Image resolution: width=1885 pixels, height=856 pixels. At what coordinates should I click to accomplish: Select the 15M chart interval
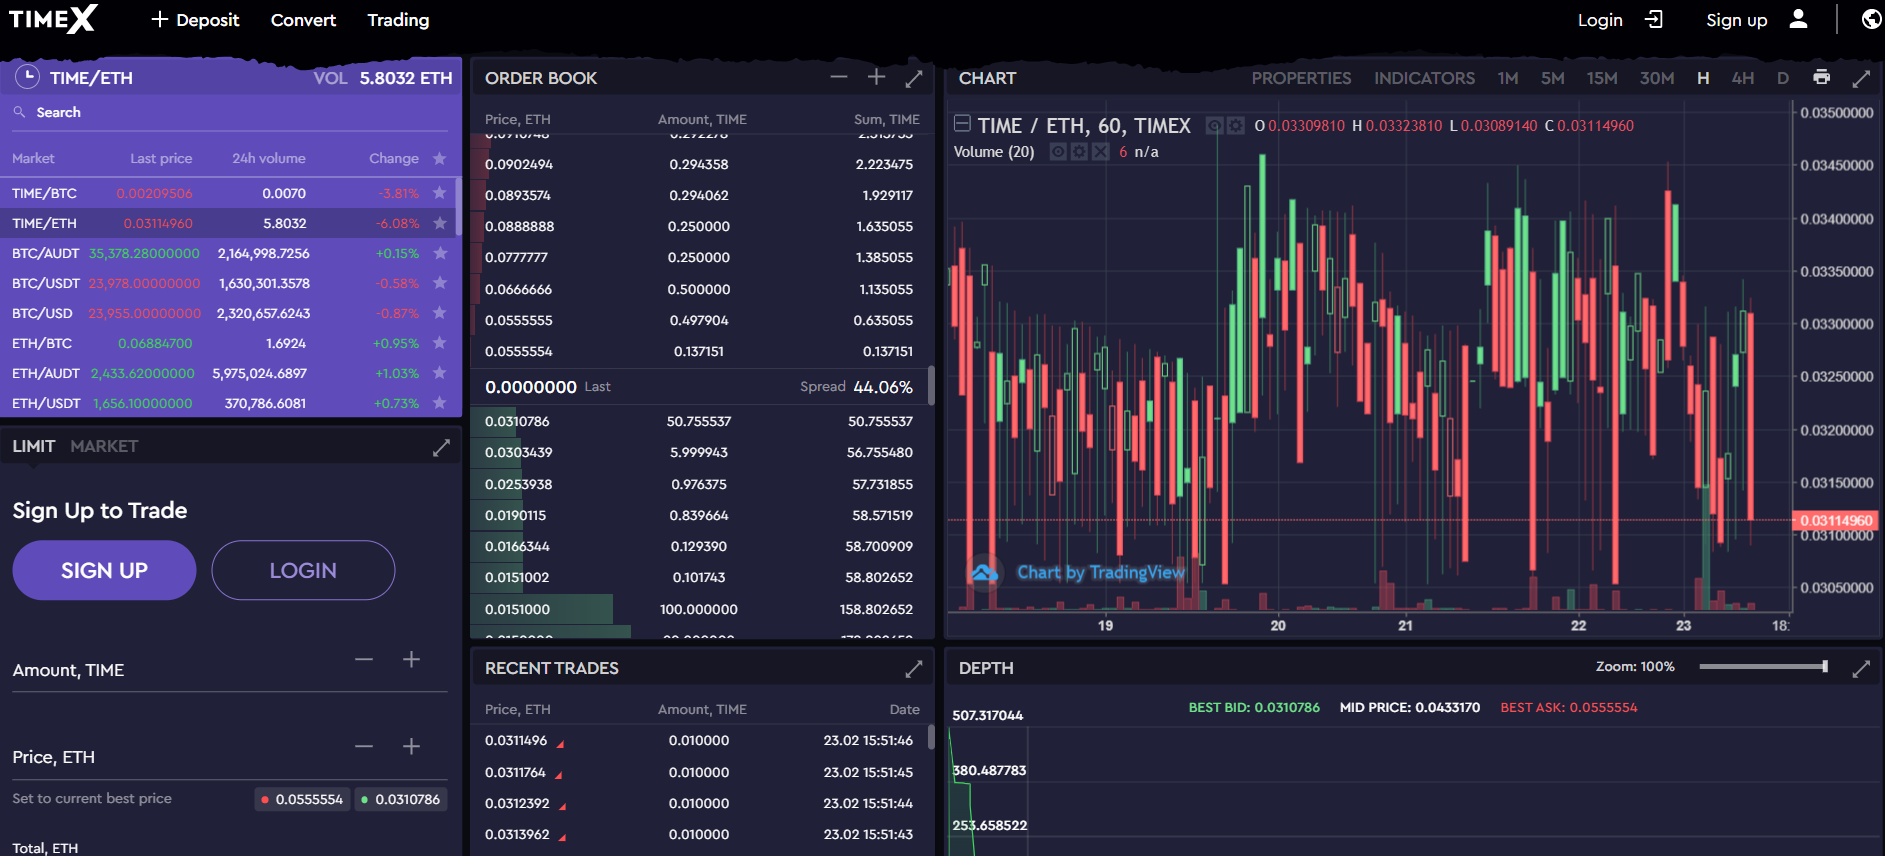1601,78
